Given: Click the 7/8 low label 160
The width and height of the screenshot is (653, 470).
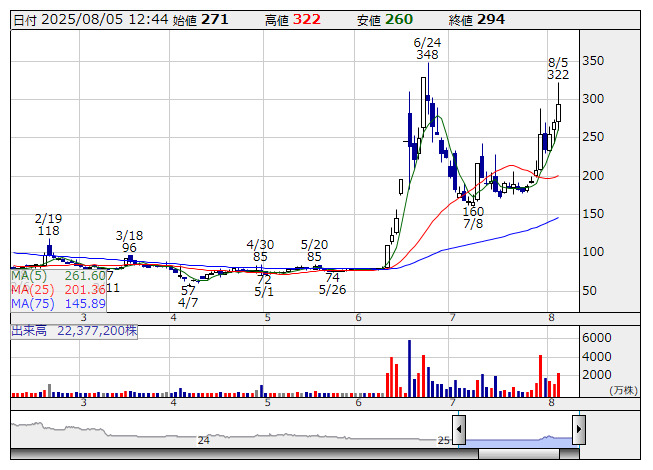Looking at the screenshot, I should point(473,211).
